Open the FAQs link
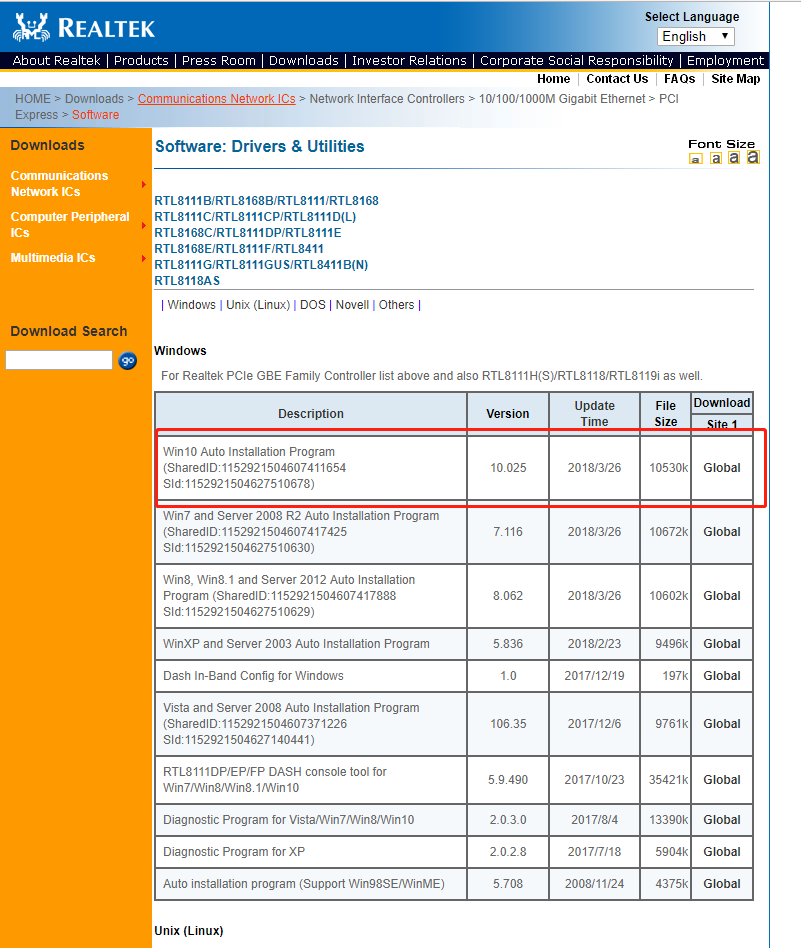Viewport: 801px width, 948px height. click(679, 79)
